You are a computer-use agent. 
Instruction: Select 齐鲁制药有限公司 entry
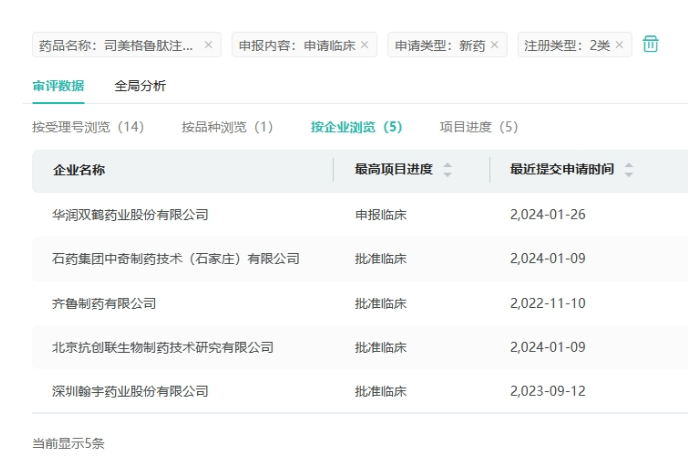(x=104, y=303)
